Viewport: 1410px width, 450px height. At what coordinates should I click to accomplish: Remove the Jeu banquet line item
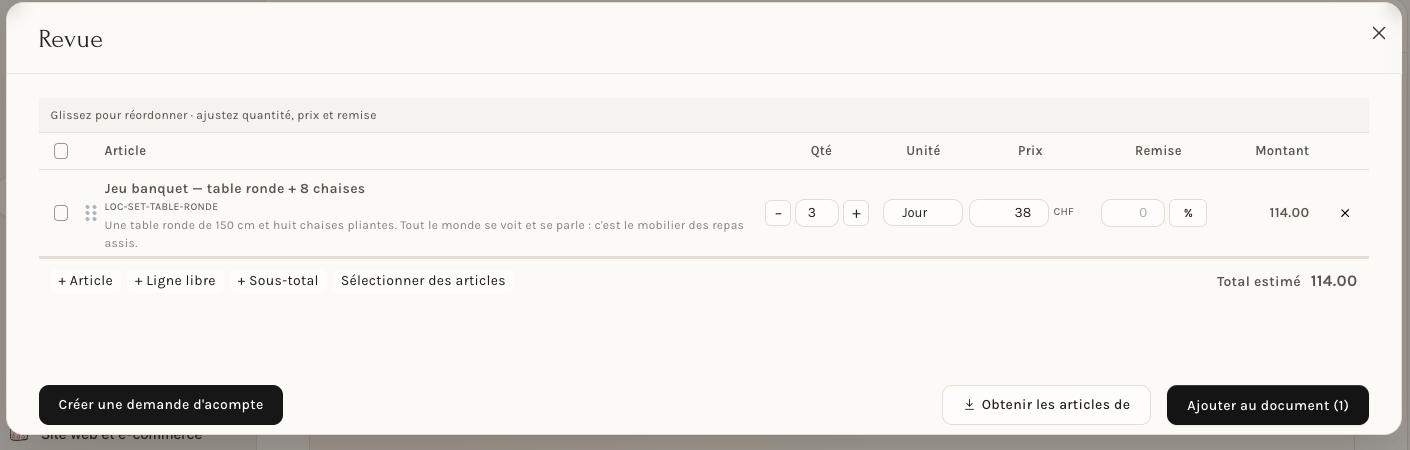pyautogui.click(x=1345, y=213)
